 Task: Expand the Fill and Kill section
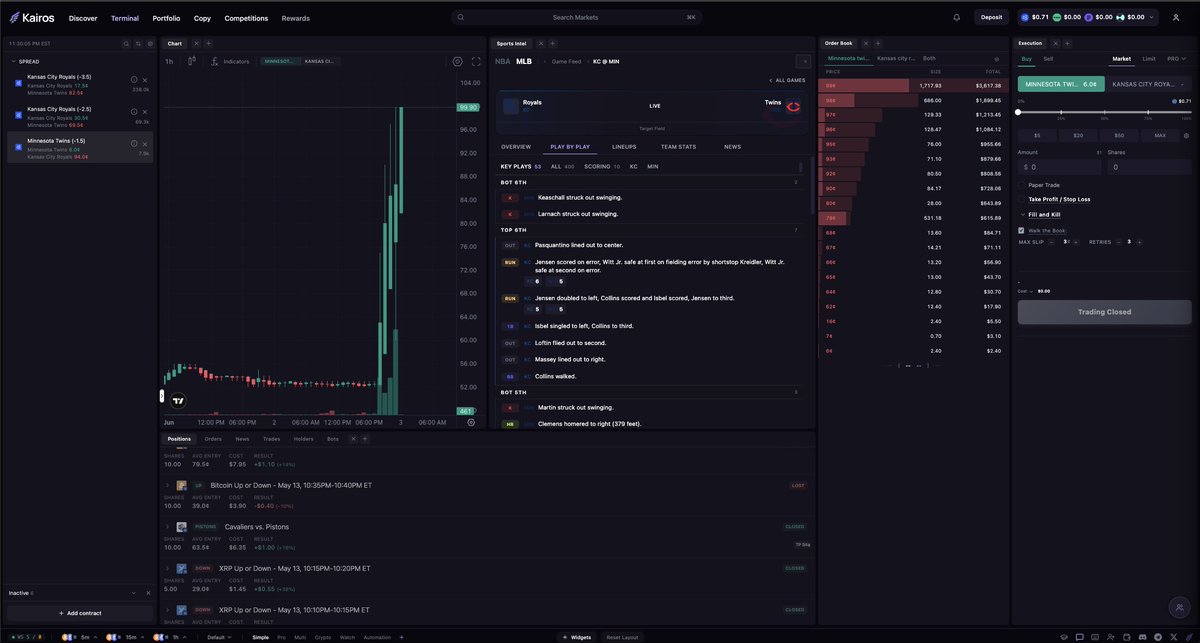pos(1021,215)
